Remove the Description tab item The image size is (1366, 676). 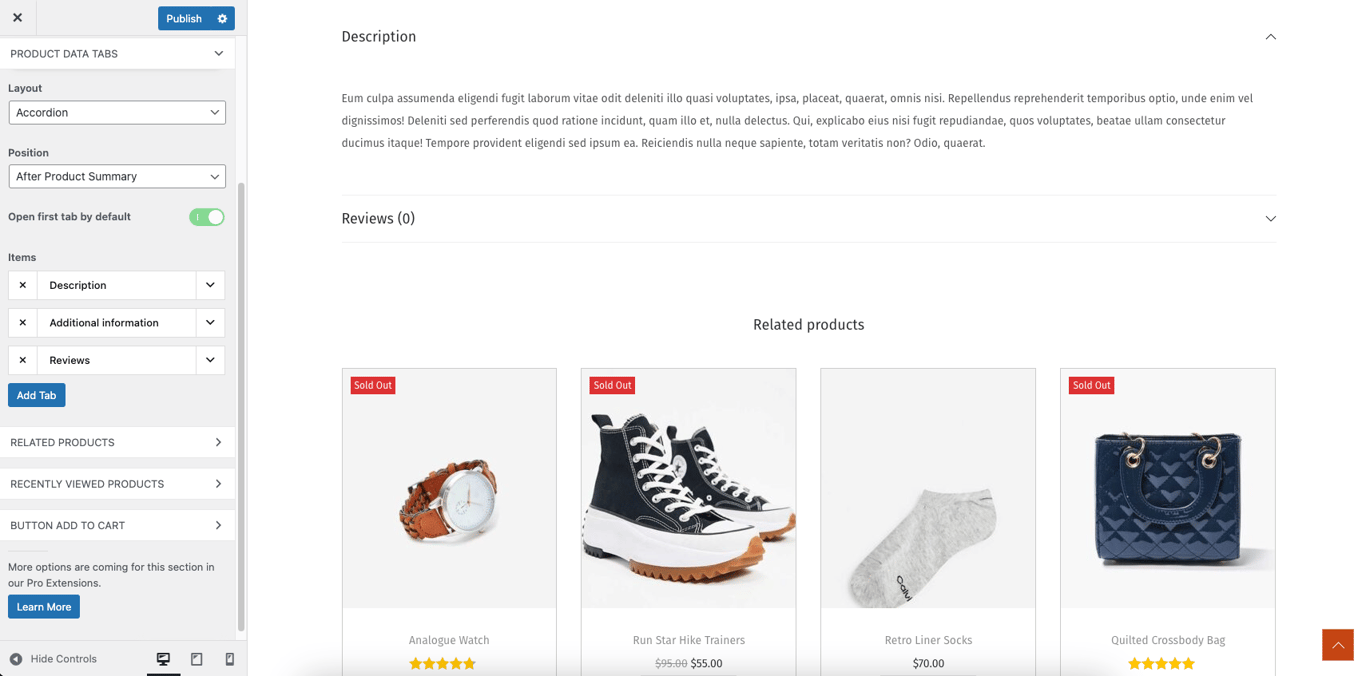point(22,285)
